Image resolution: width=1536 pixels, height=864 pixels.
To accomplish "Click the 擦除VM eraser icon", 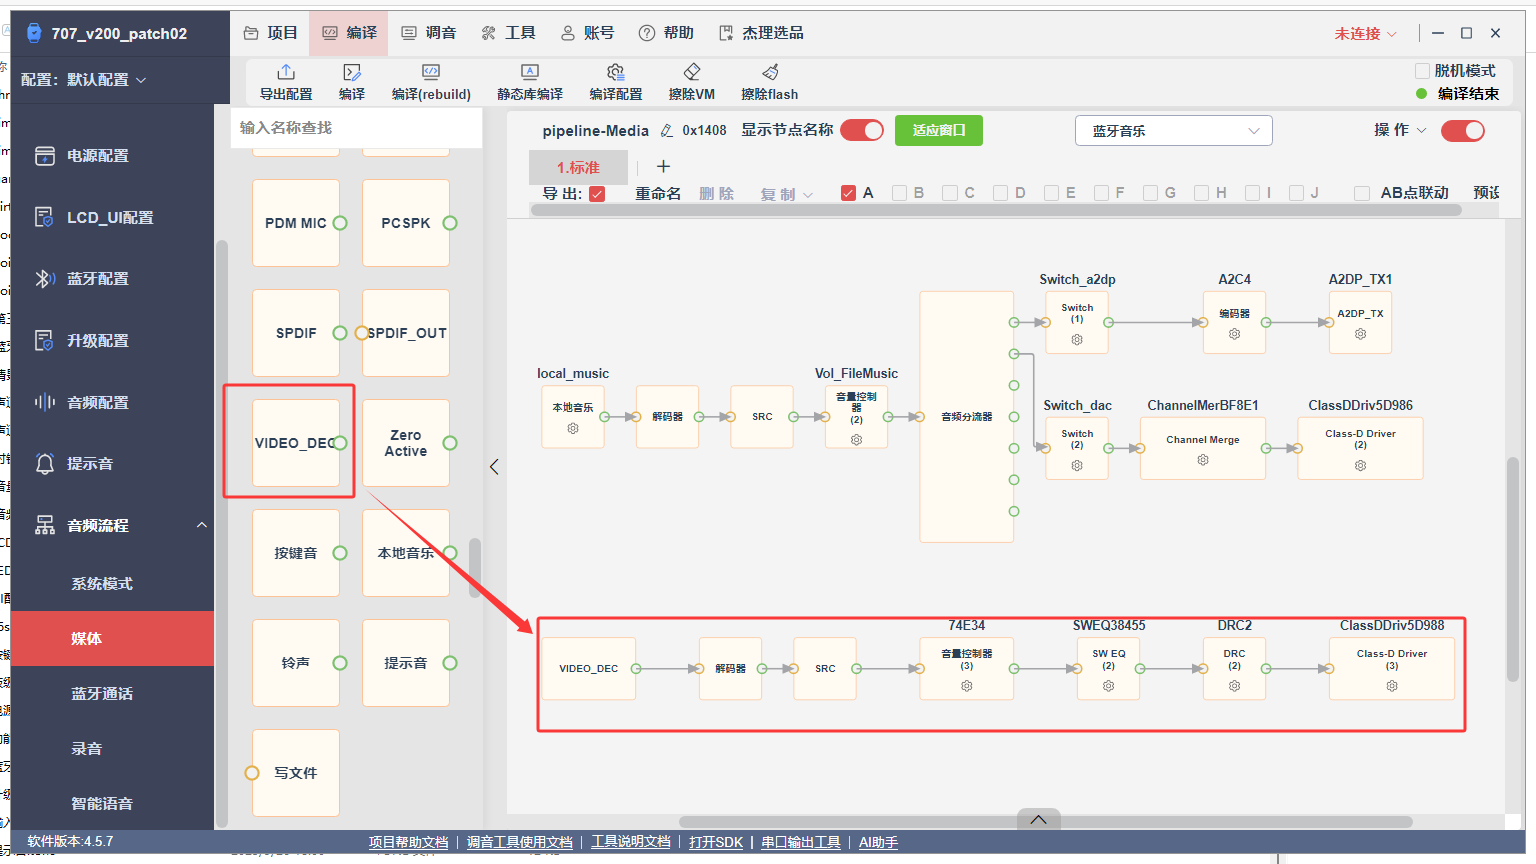I will pos(692,72).
